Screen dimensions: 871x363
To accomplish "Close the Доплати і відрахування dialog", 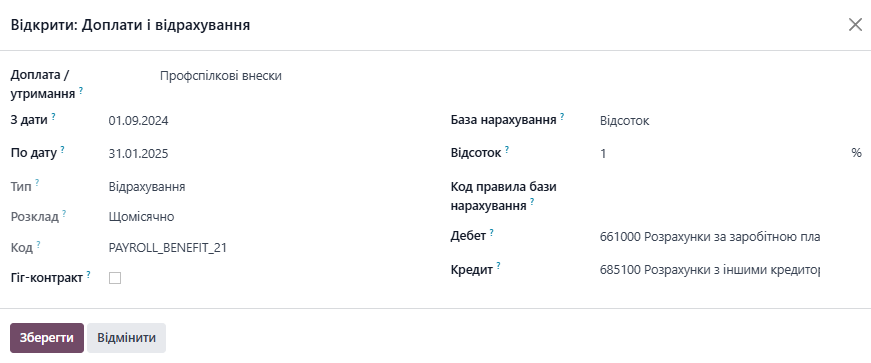I will (855, 24).
